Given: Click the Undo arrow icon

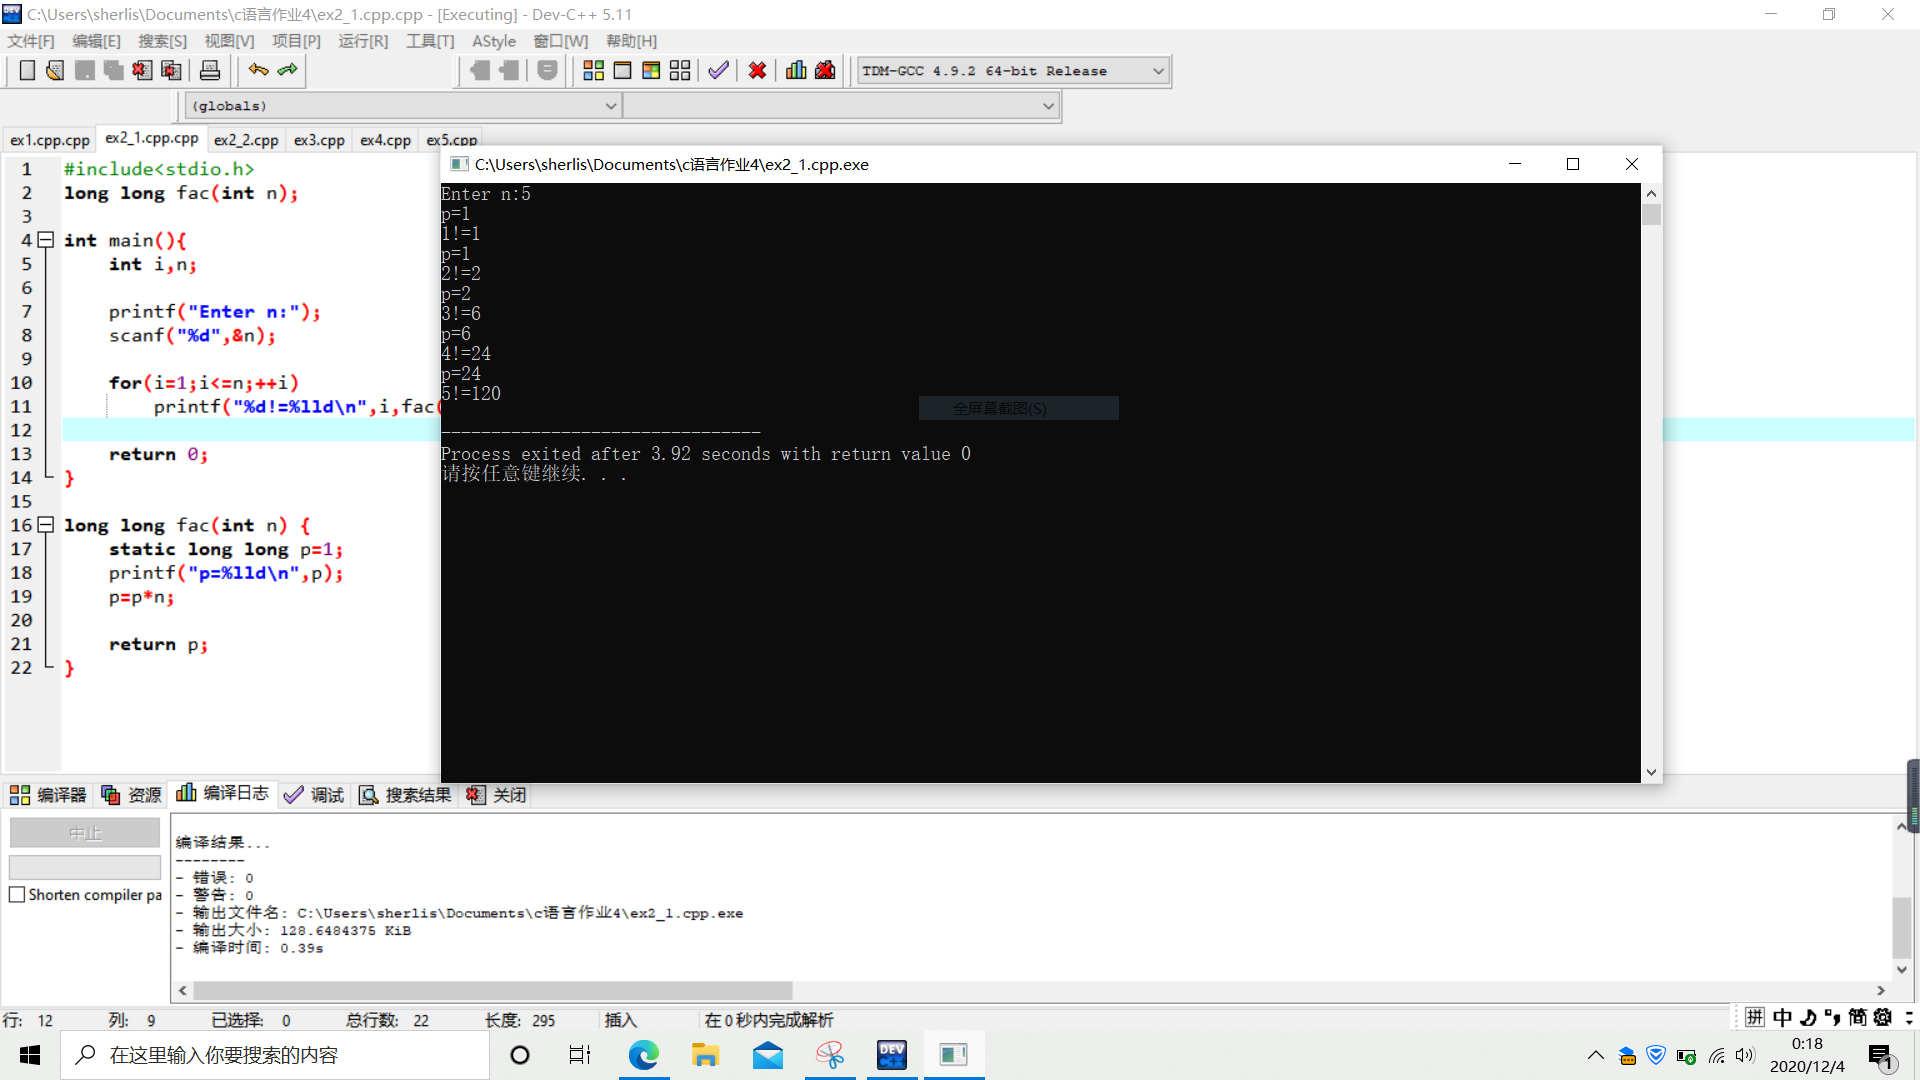Looking at the screenshot, I should point(259,70).
